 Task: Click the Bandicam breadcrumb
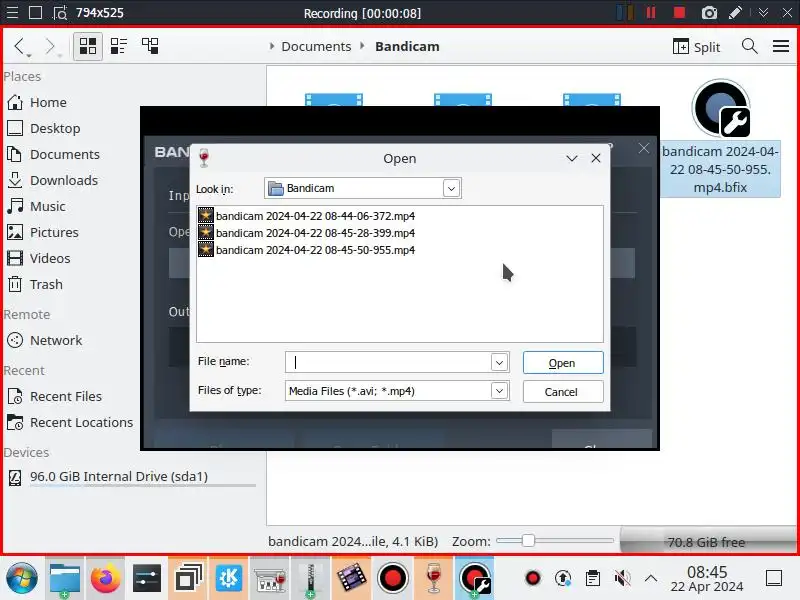coord(407,46)
